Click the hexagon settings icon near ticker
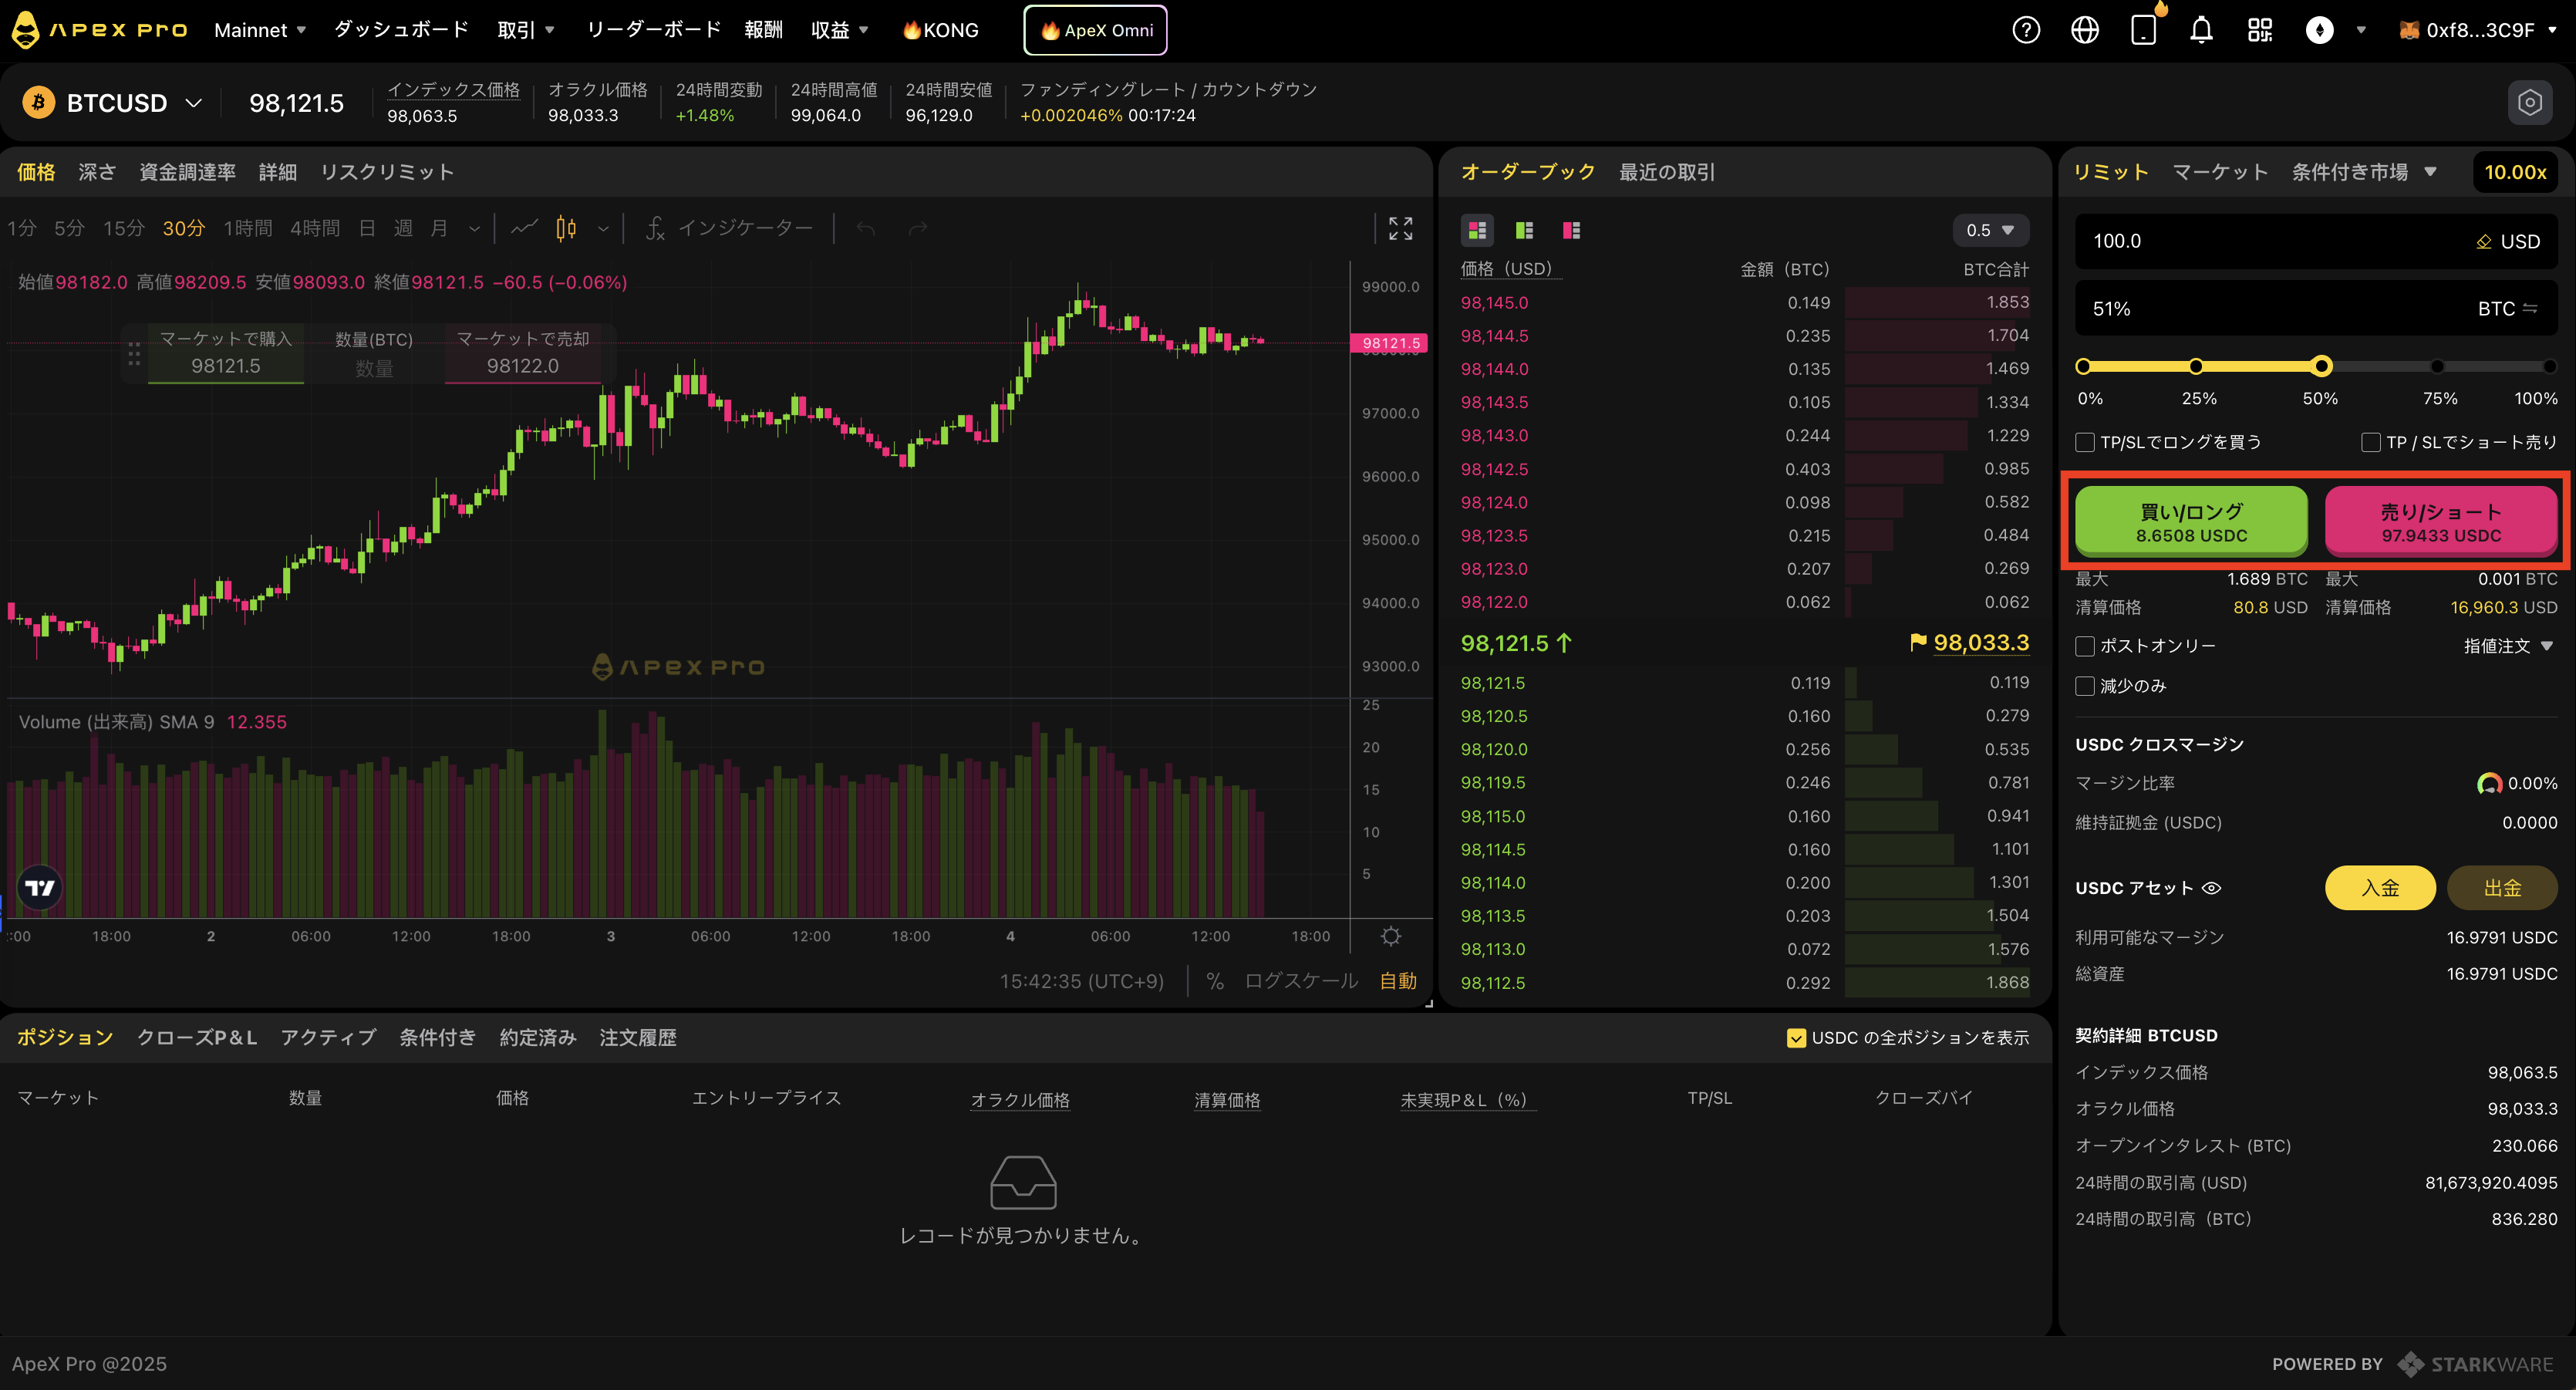 pyautogui.click(x=2529, y=102)
